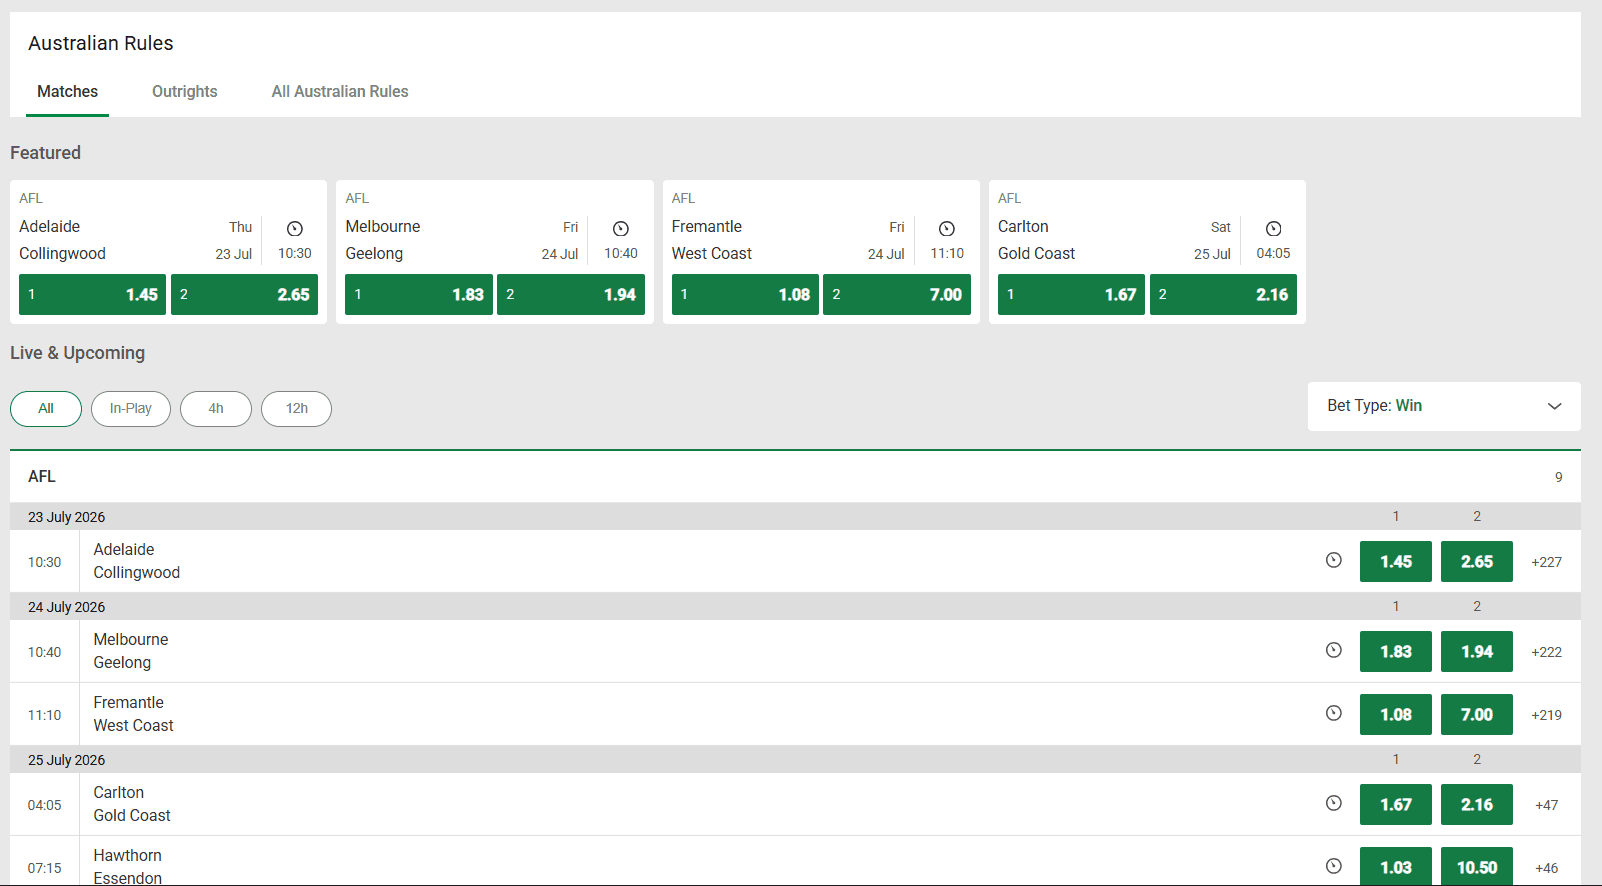
Task: Open +227 more markets for Adelaide match
Action: point(1546,562)
